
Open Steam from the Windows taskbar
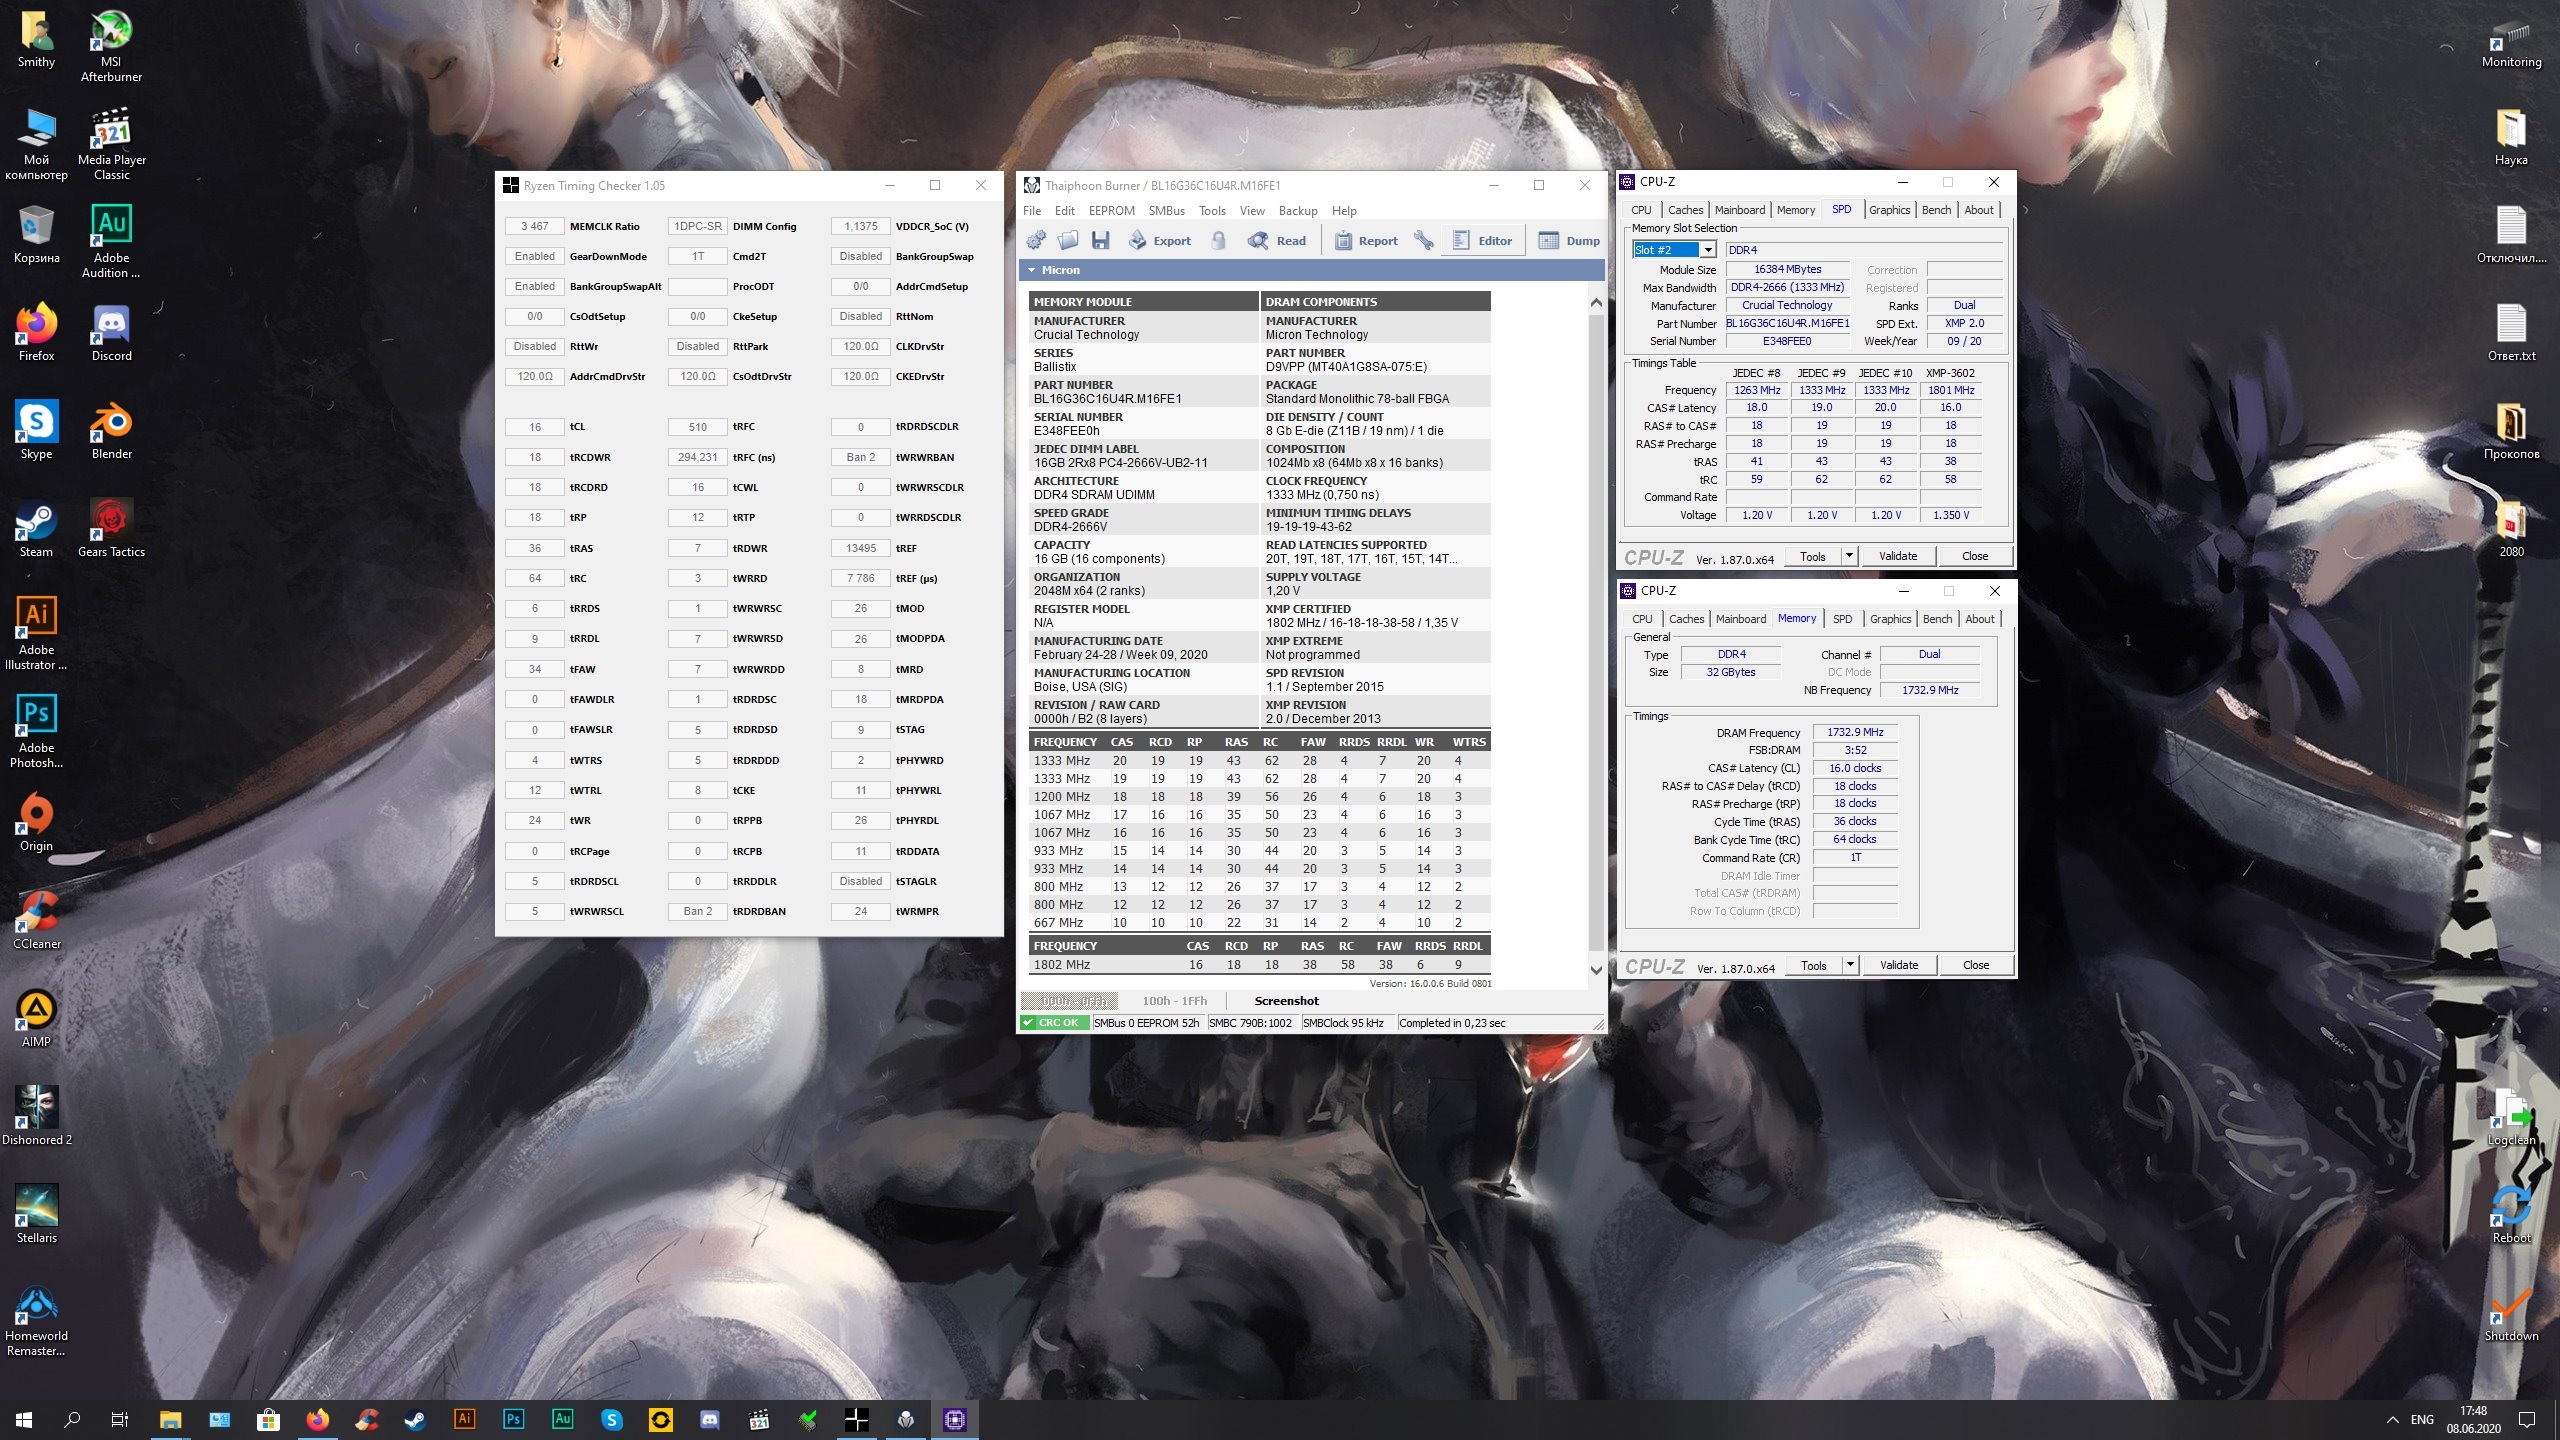tap(414, 1419)
